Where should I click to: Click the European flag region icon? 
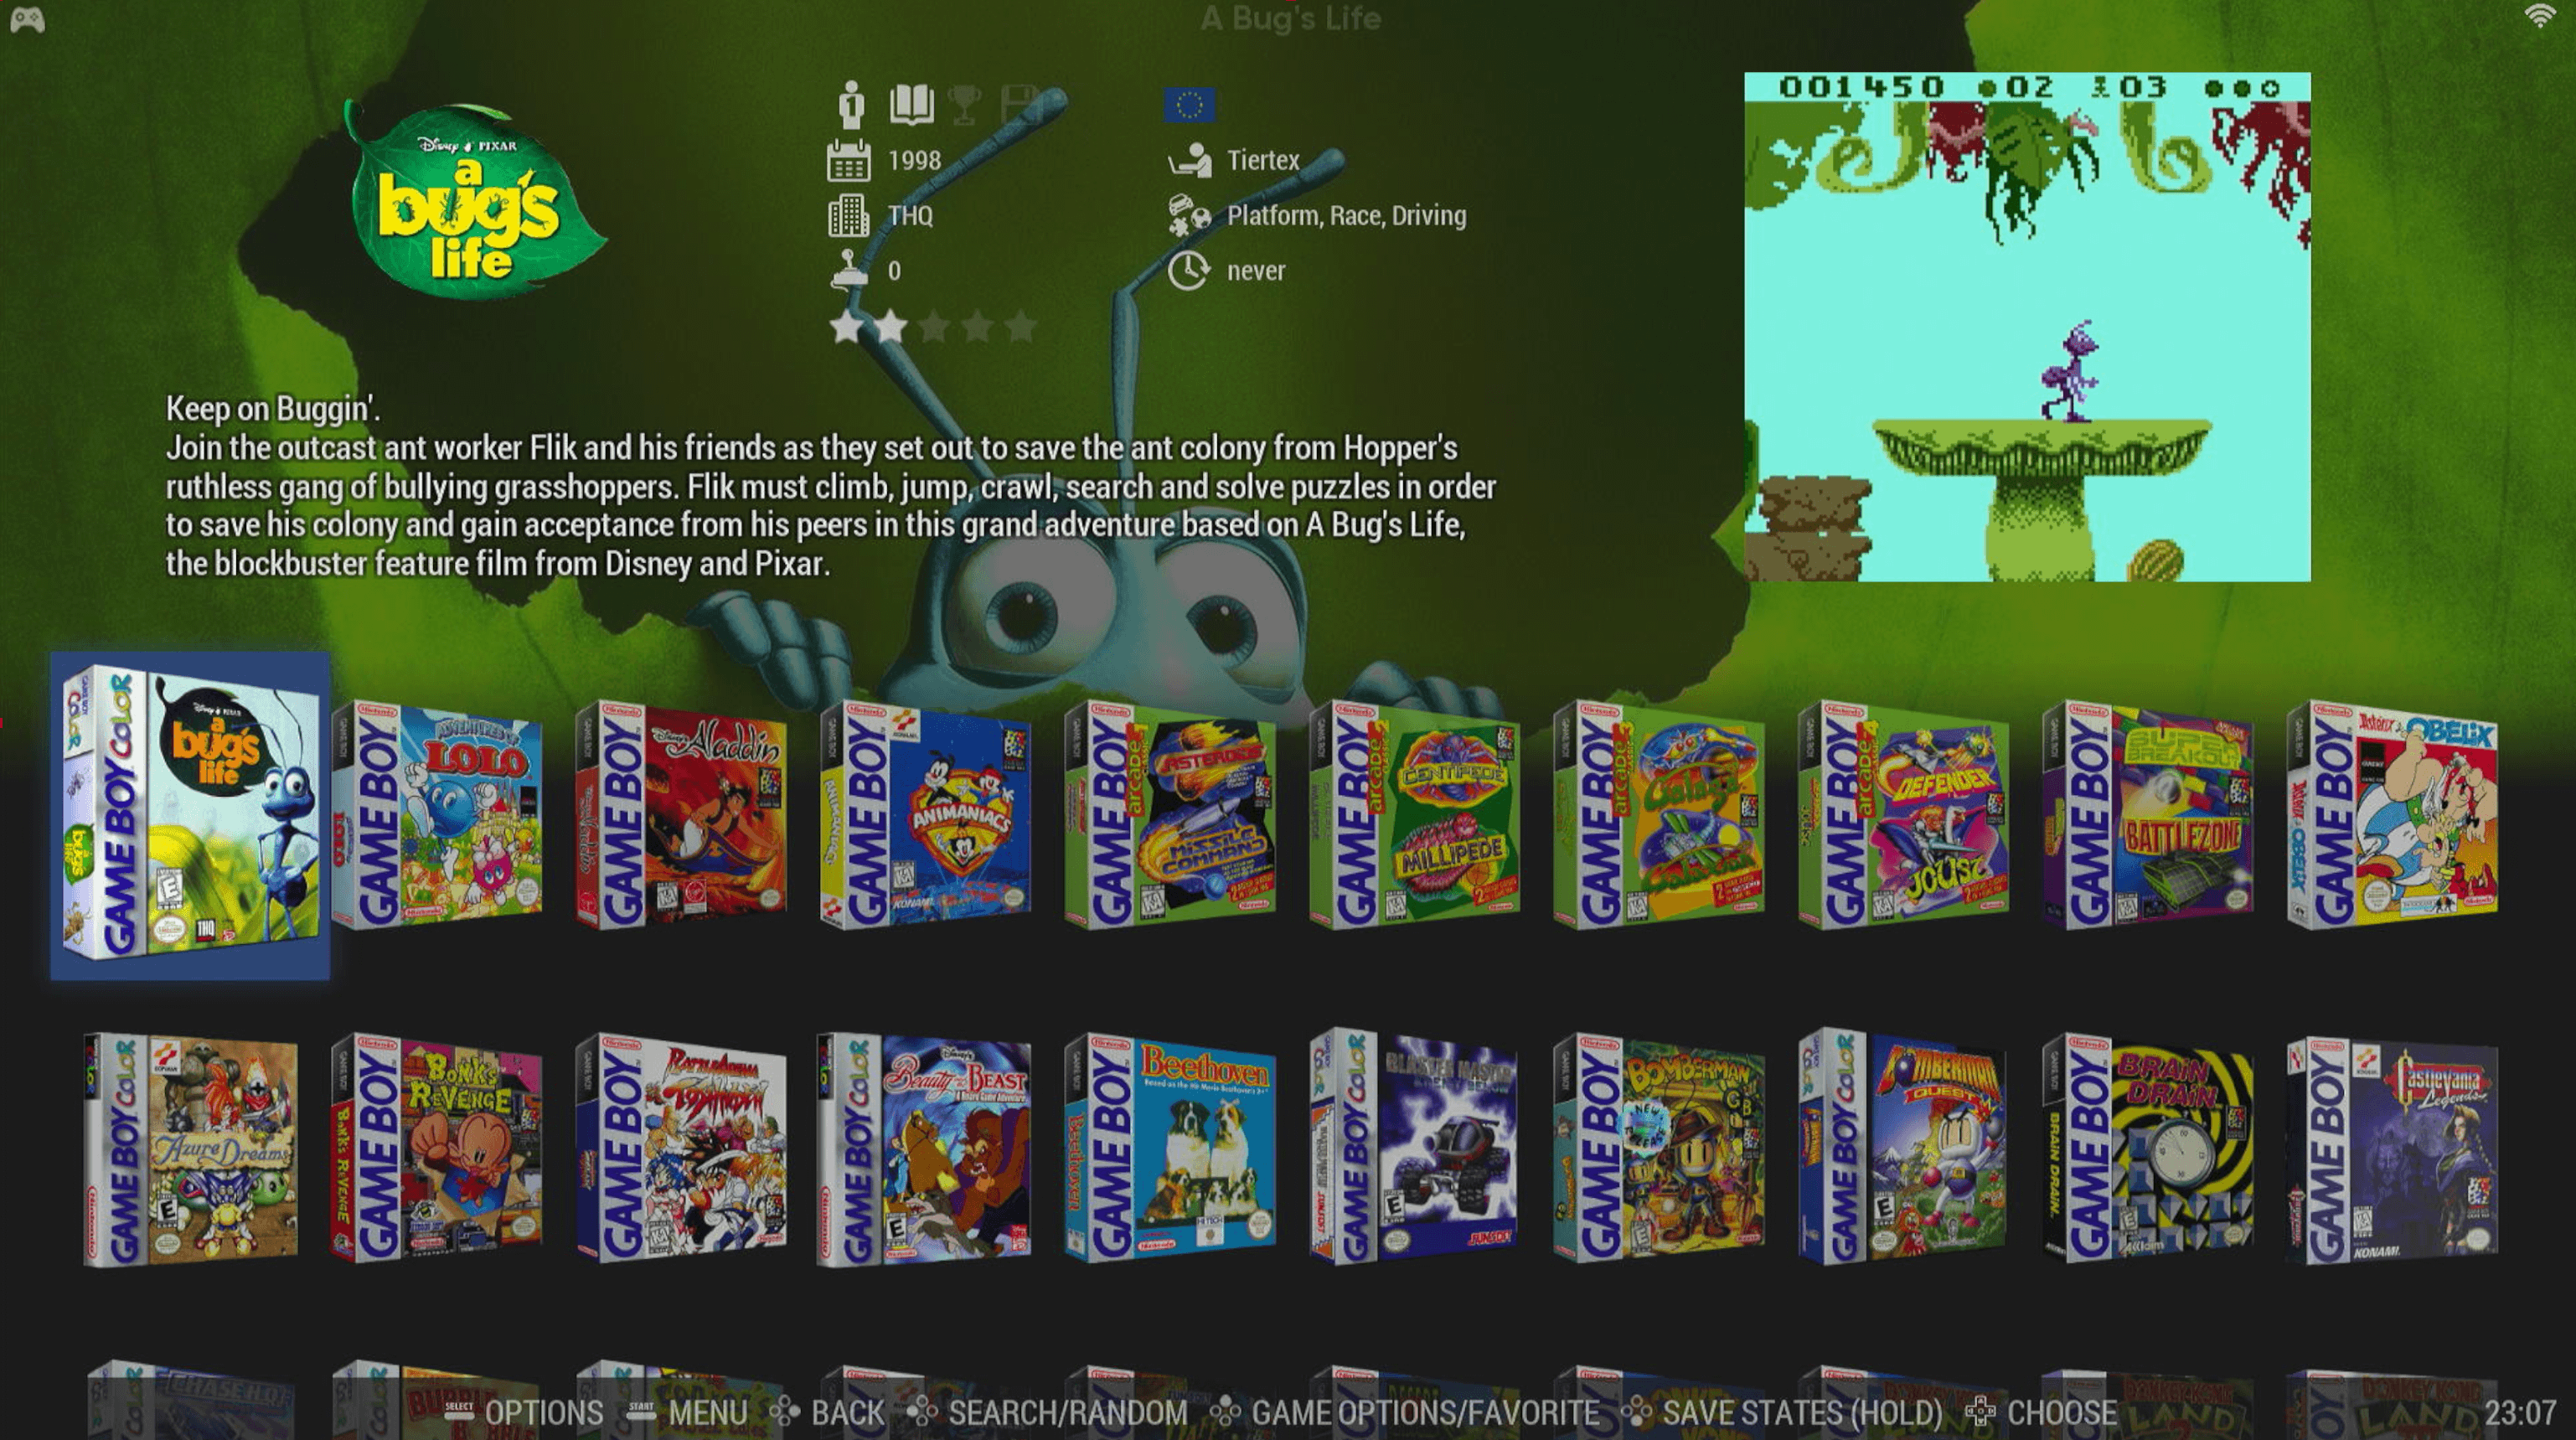1189,105
